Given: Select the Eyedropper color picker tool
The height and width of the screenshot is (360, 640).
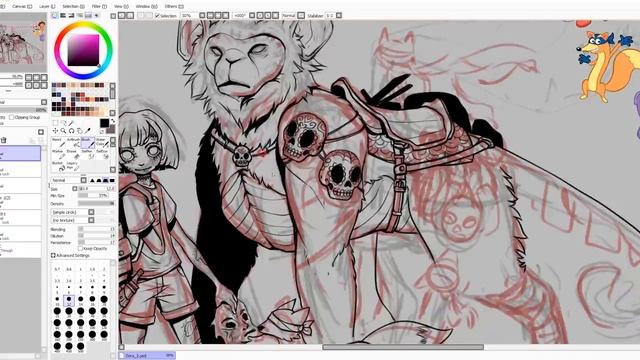Looking at the screenshot, I should click(x=87, y=131).
